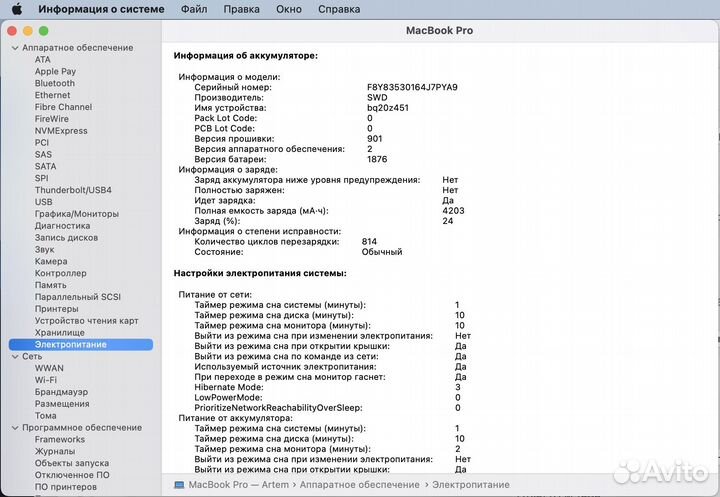This screenshot has height=497, width=720.
Task: Collapse the Сеть section
Action: (15, 356)
